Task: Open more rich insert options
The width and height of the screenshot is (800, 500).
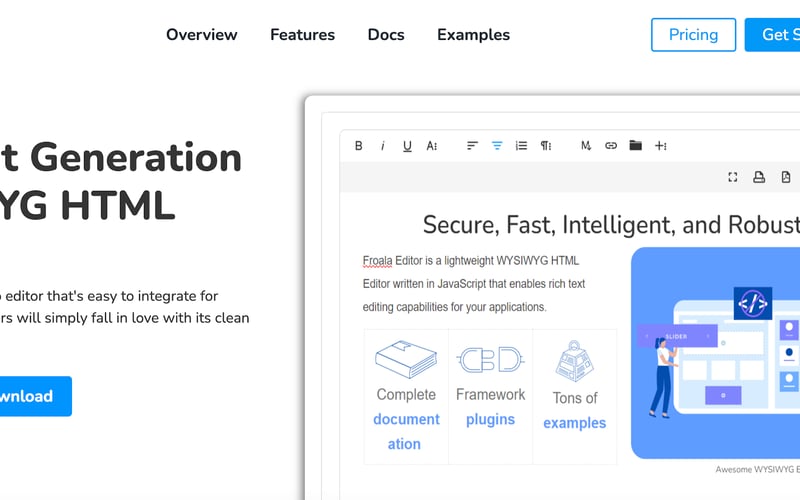Action: pyautogui.click(x=661, y=146)
